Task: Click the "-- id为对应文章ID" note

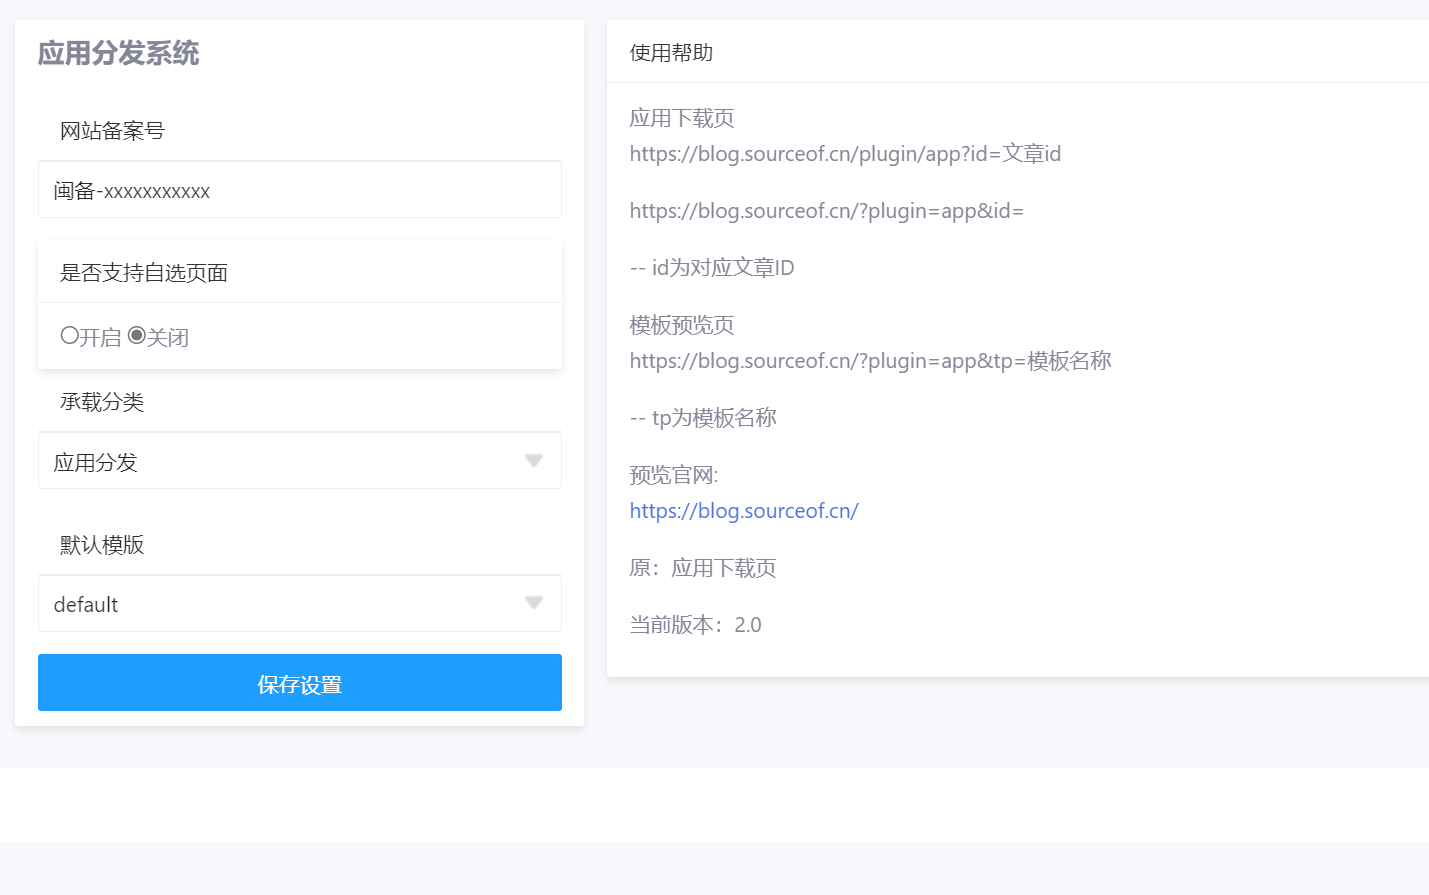Action: [712, 268]
